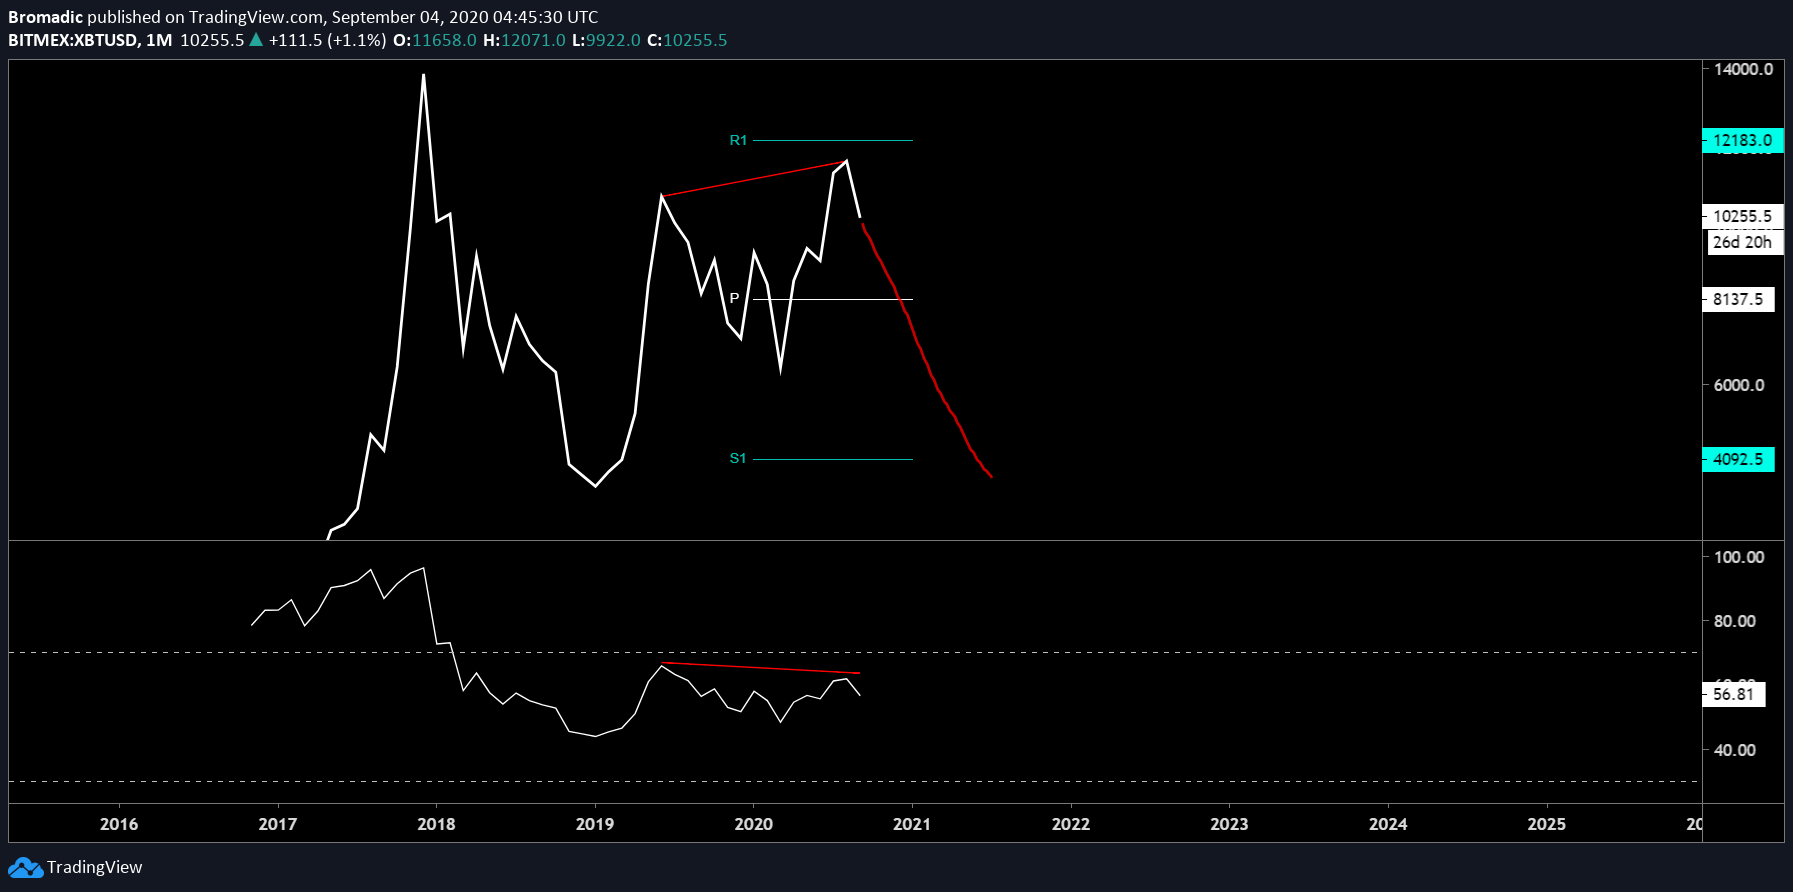The image size is (1793, 892).
Task: Click the 80.00 RSI axis label
Action: 1735,621
